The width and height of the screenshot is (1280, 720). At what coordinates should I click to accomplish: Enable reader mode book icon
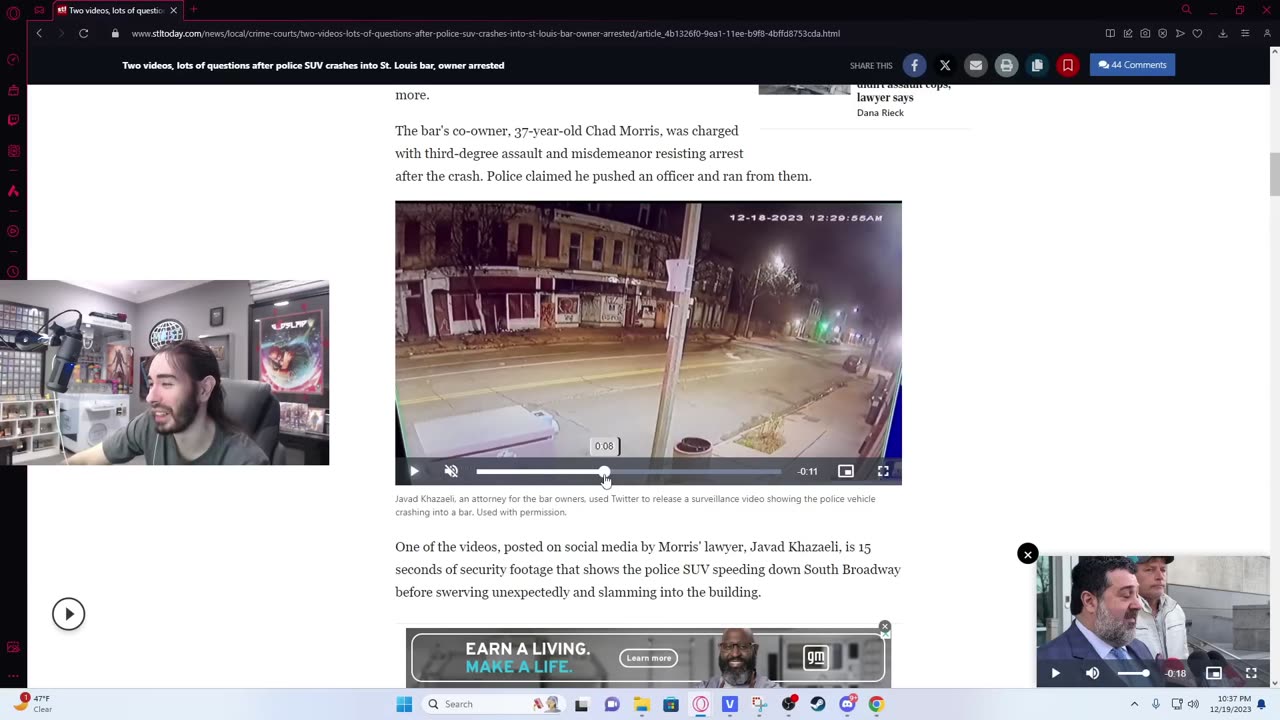[1110, 33]
